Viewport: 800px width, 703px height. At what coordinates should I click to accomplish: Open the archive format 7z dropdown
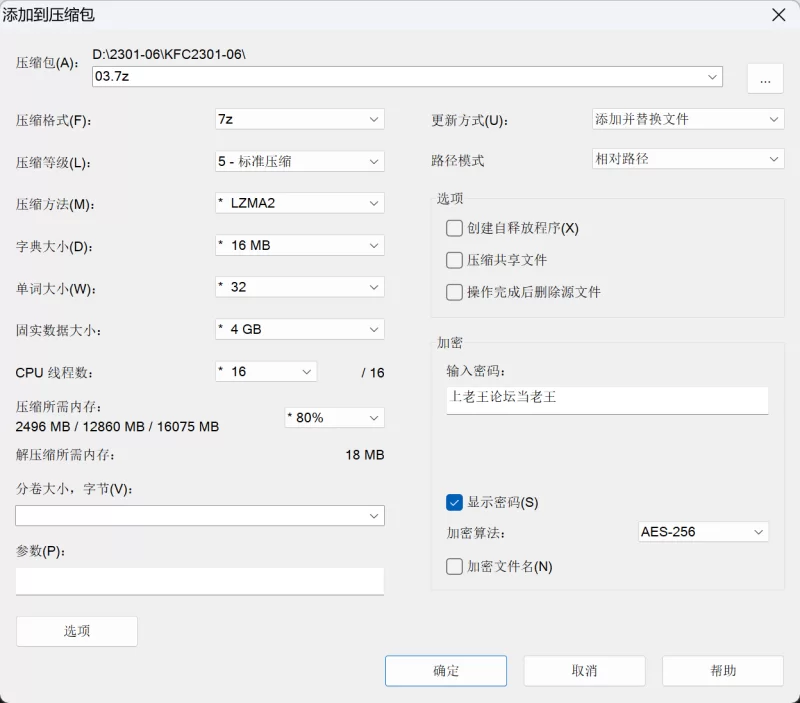[299, 119]
